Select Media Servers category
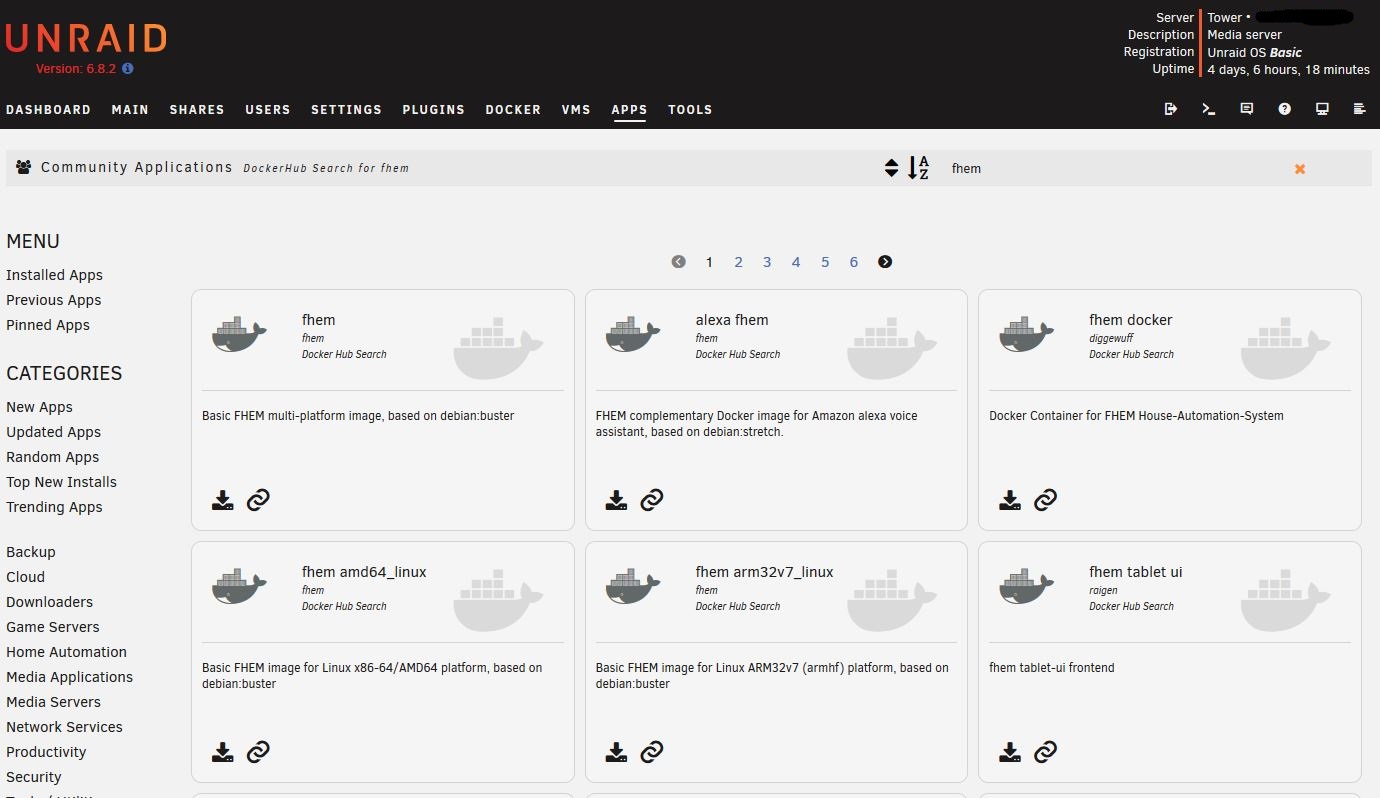The image size is (1380, 798). point(53,702)
